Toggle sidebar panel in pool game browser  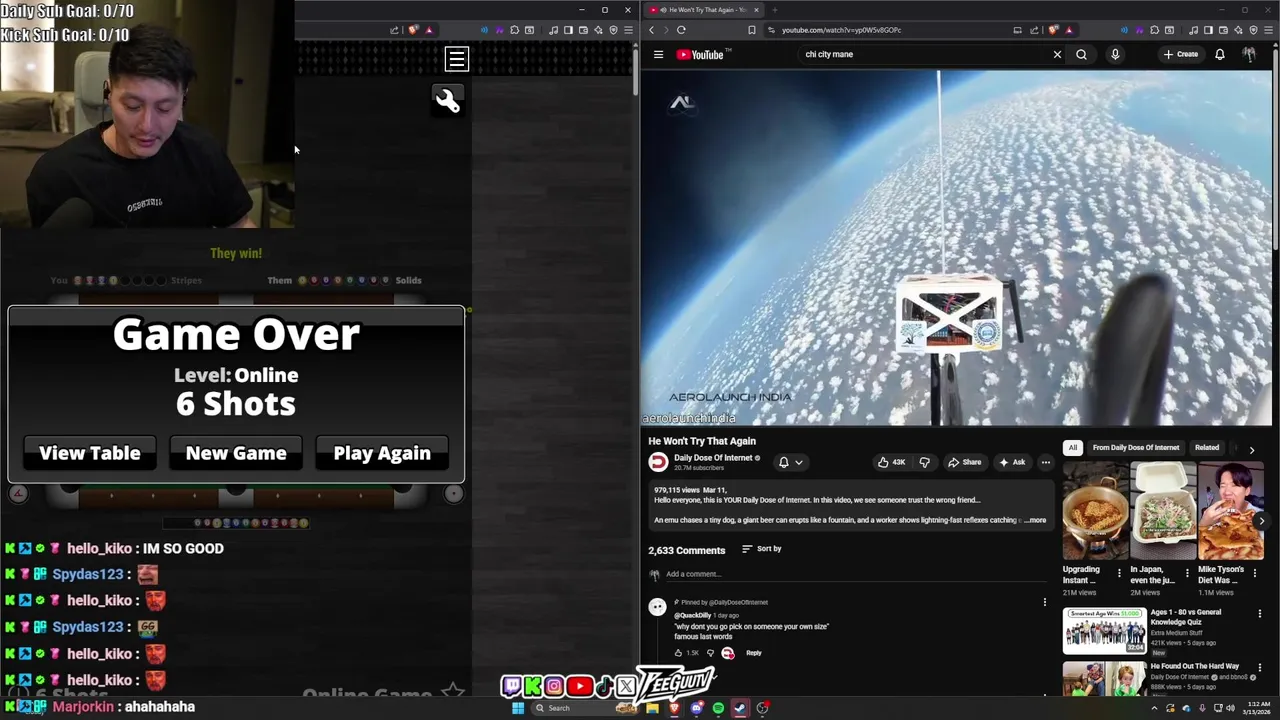click(x=568, y=30)
